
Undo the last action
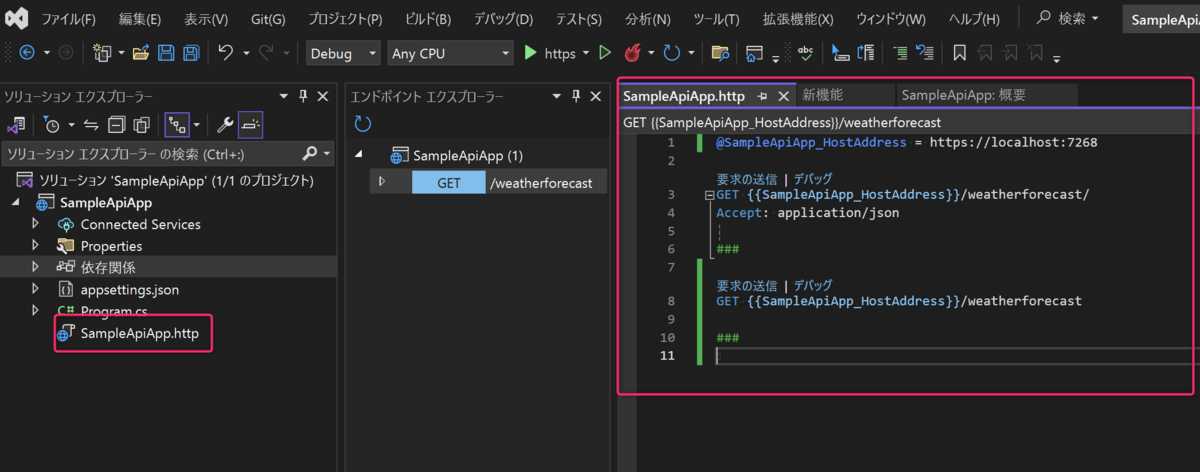226,53
